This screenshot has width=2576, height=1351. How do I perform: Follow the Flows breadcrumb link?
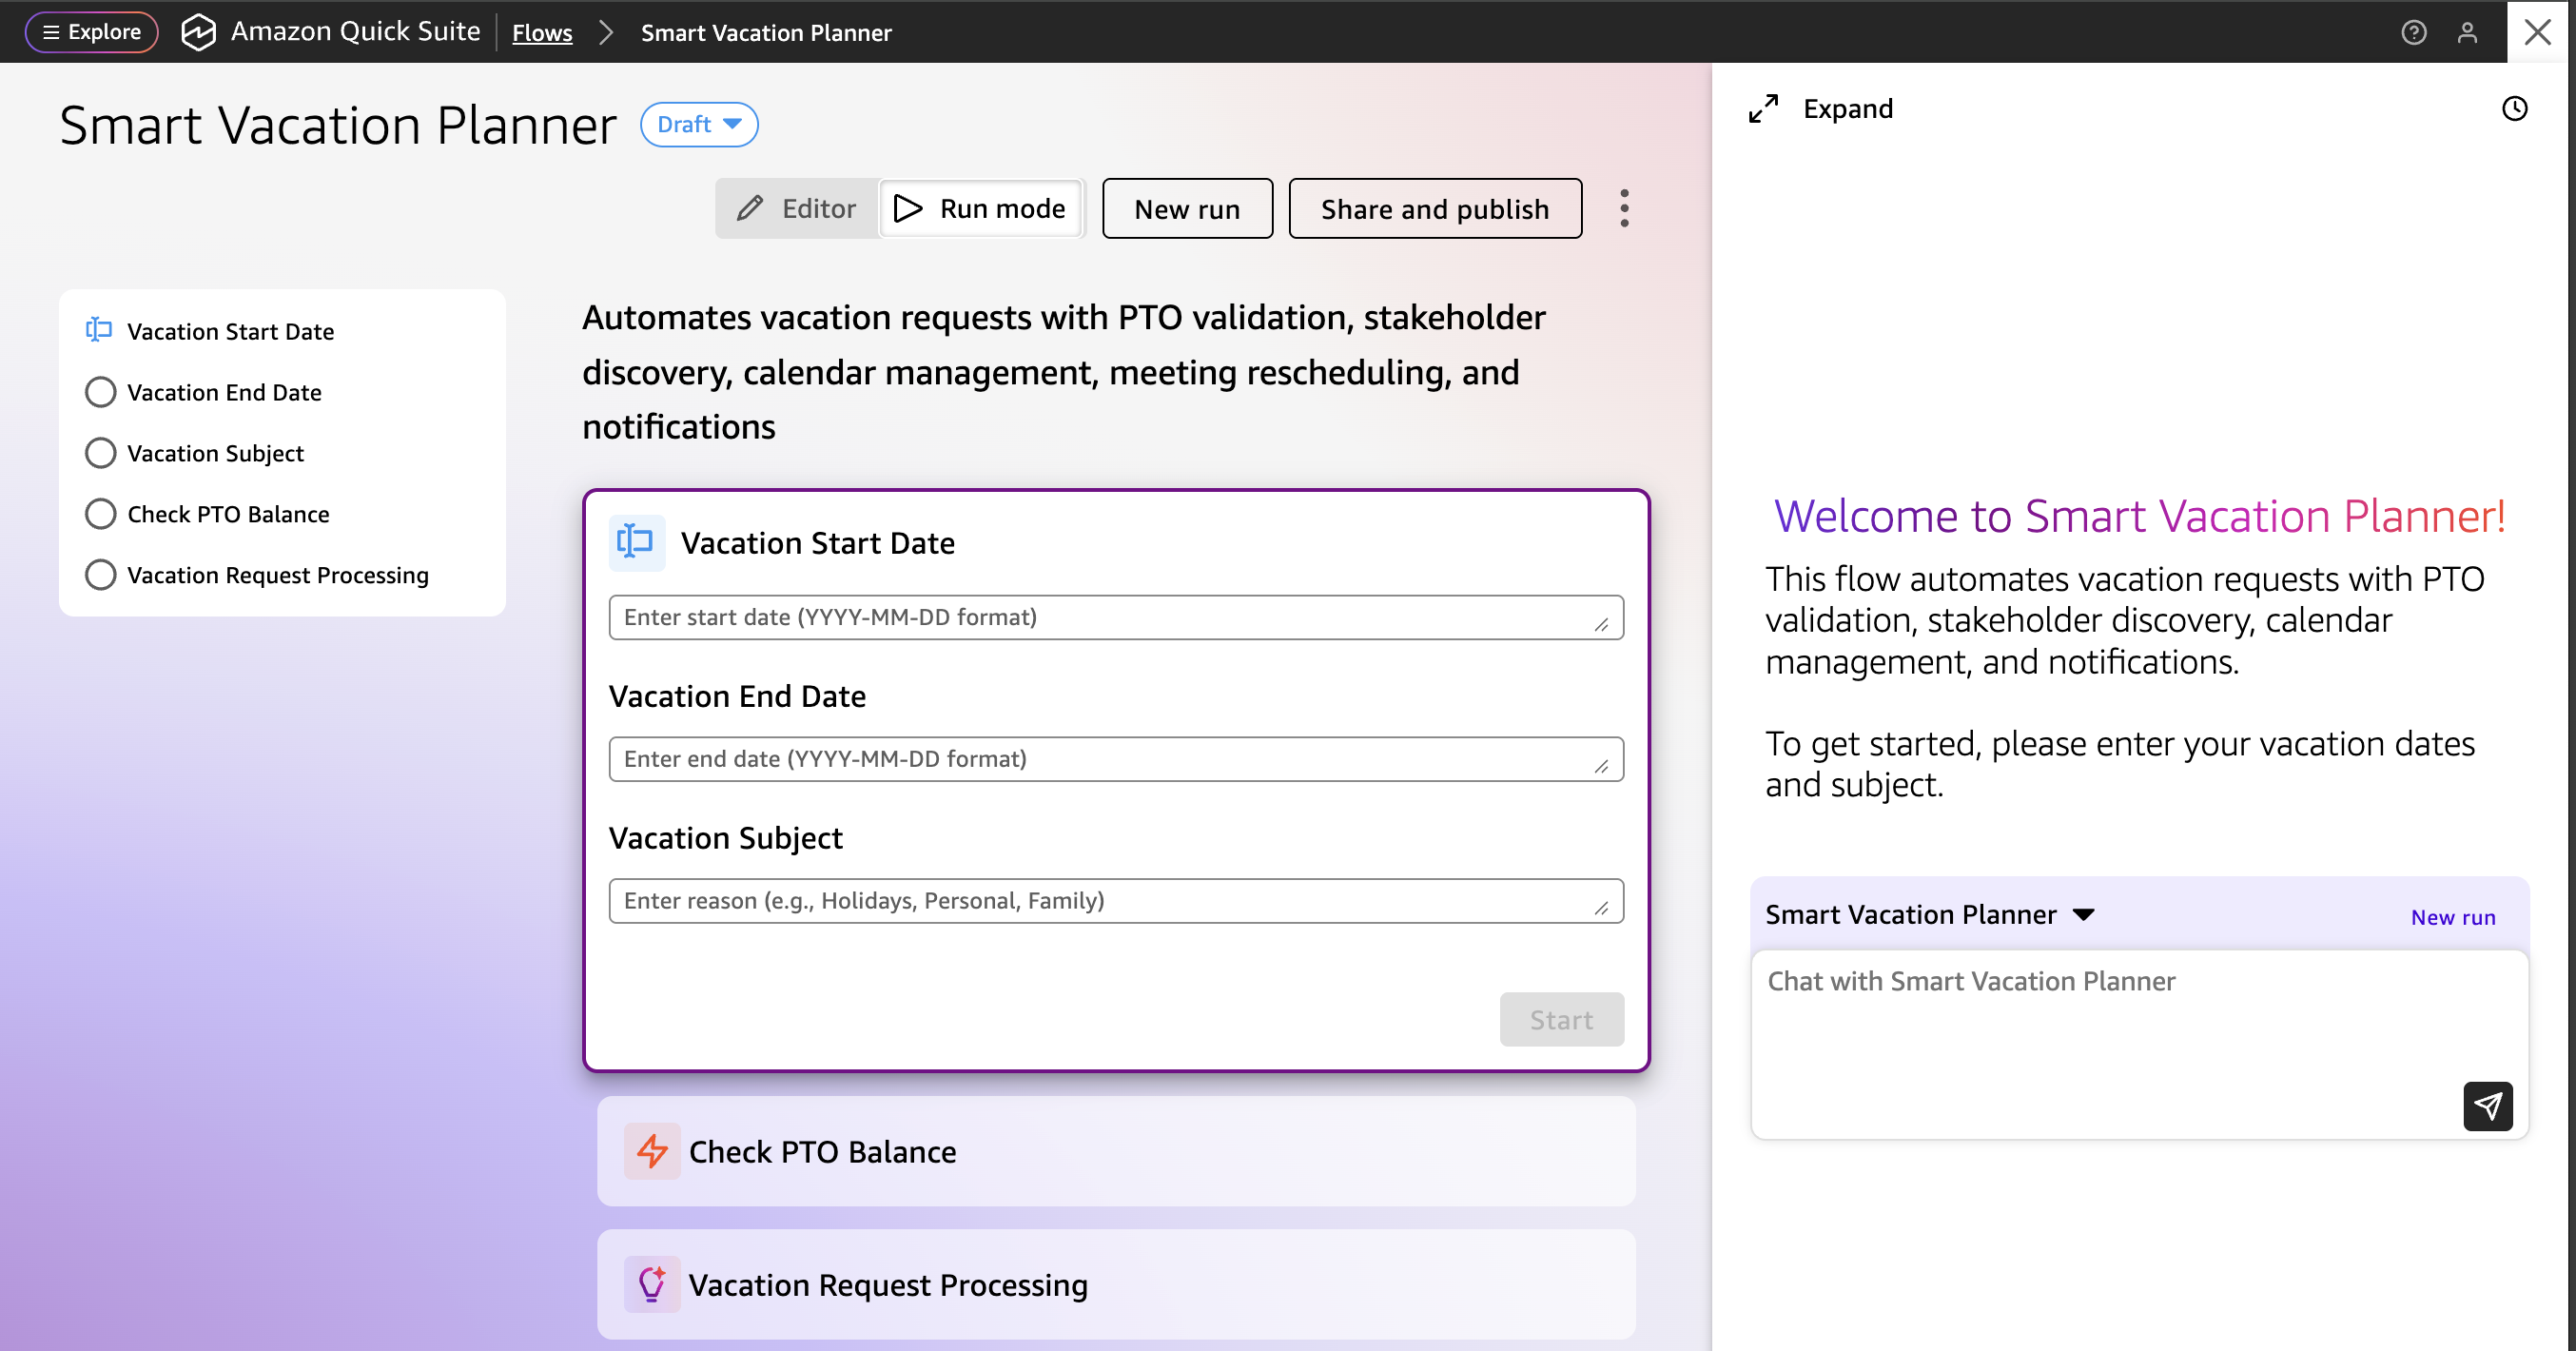point(542,33)
